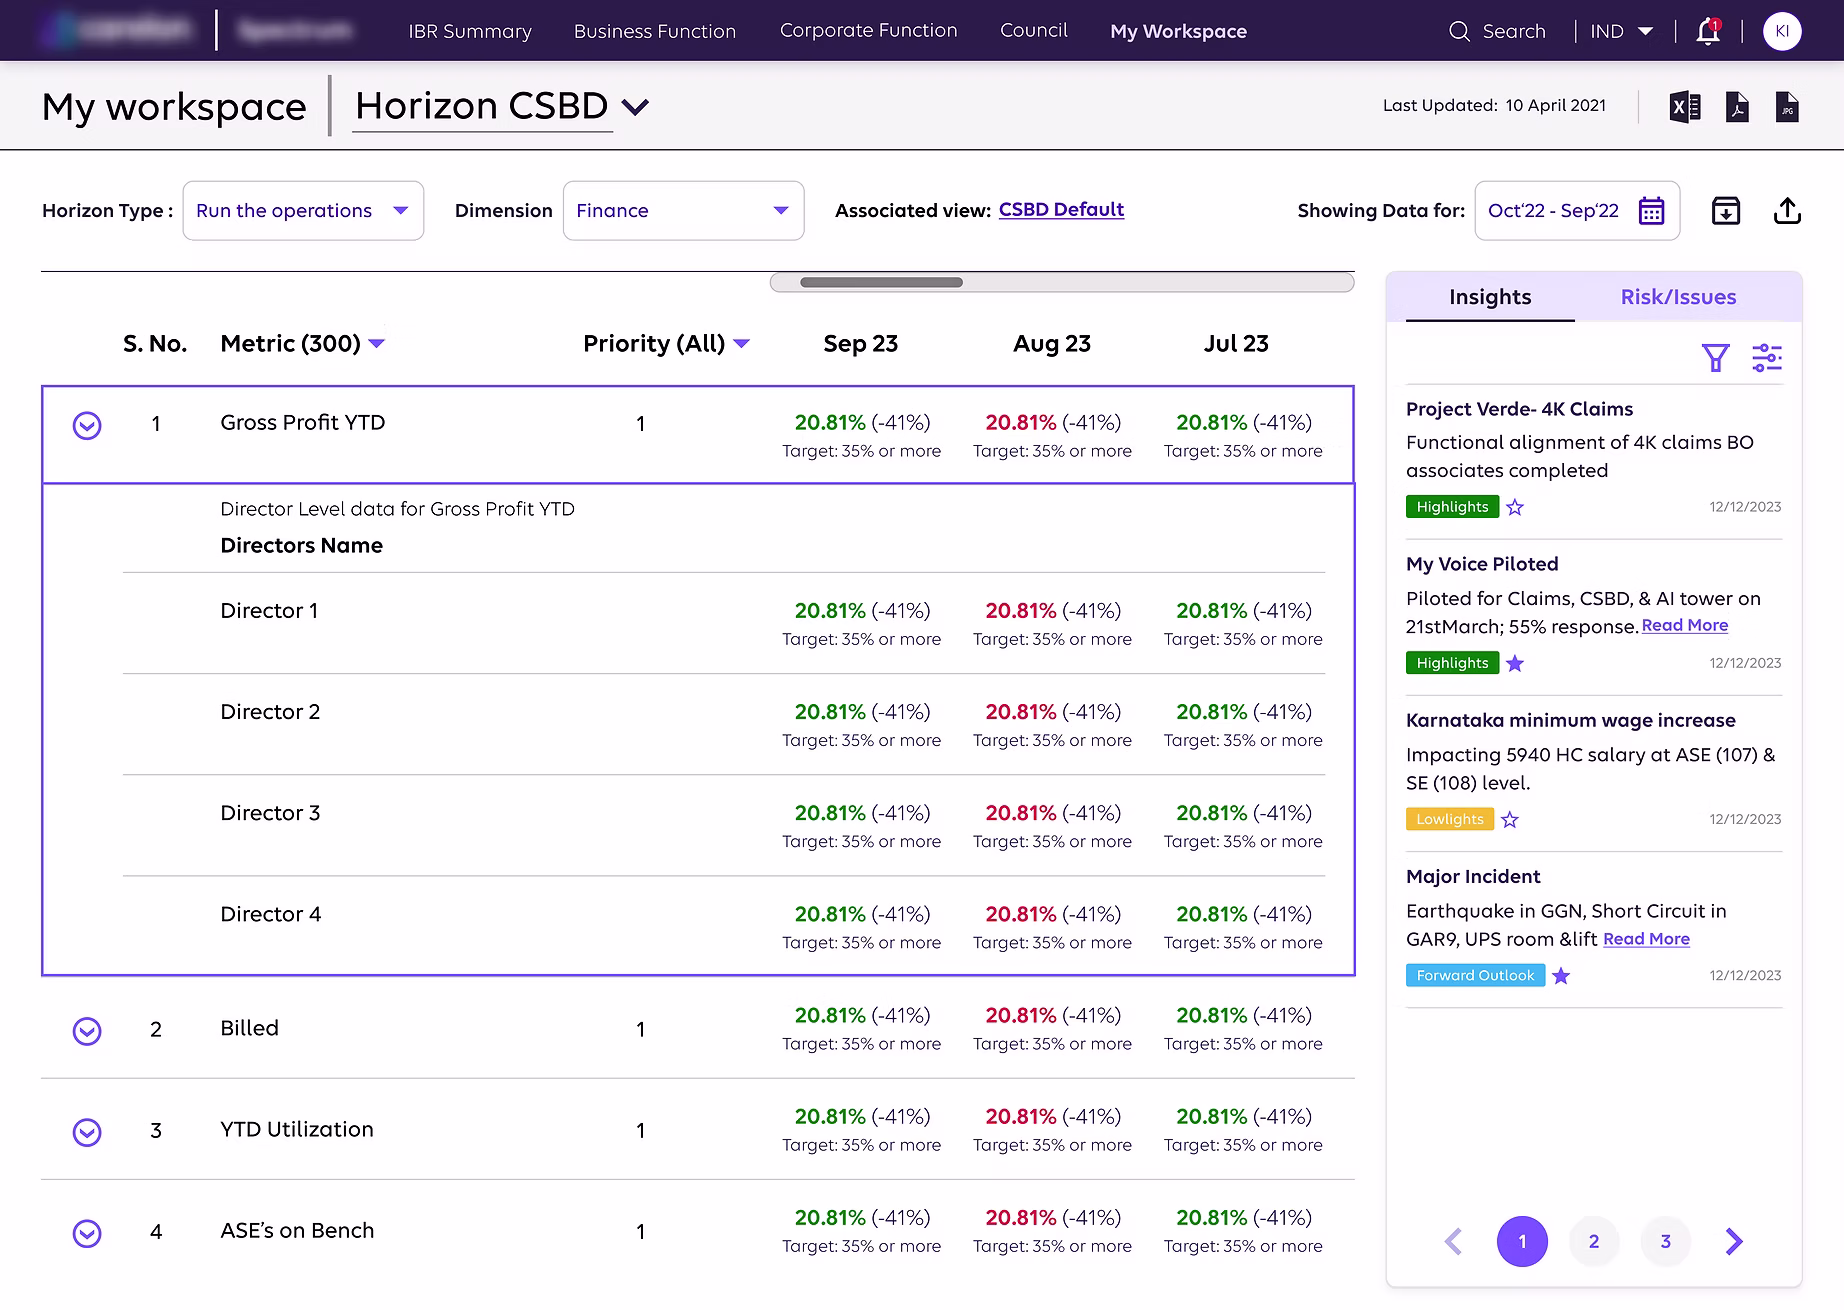The image size is (1844, 1310).
Task: Open the Insights filter funnel
Action: coord(1715,358)
